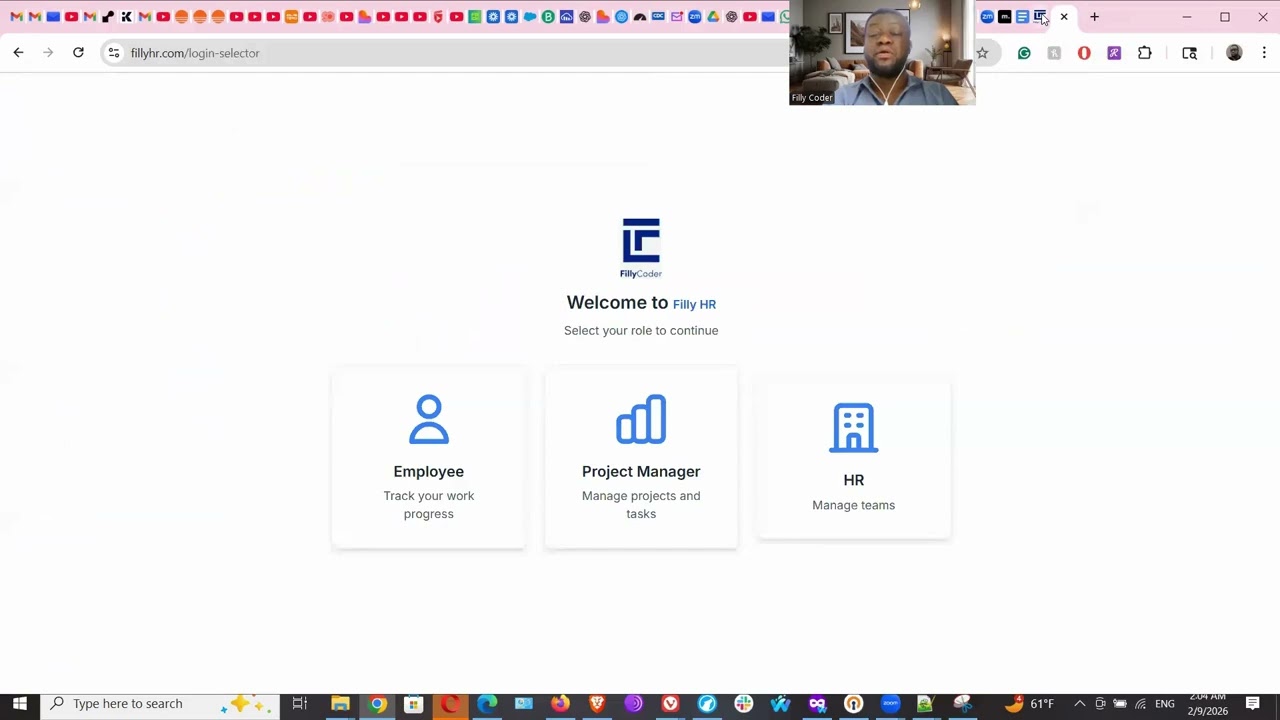Select the Project Manager role card
Screen dimensions: 1280x720
tap(641, 458)
